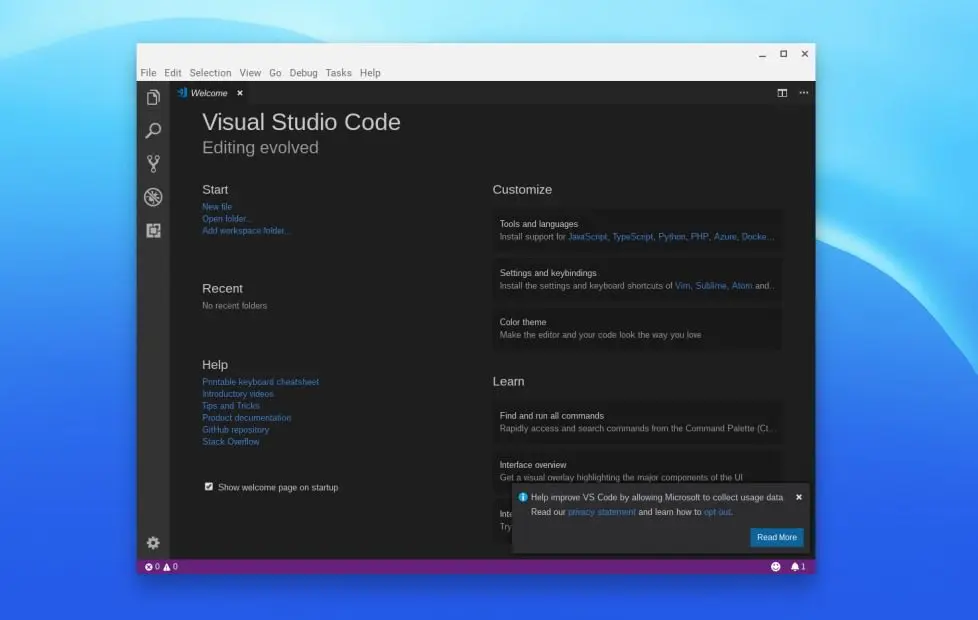Viewport: 978px width, 620px height.
Task: Open the editor more actions ellipsis menu
Action: coord(804,93)
